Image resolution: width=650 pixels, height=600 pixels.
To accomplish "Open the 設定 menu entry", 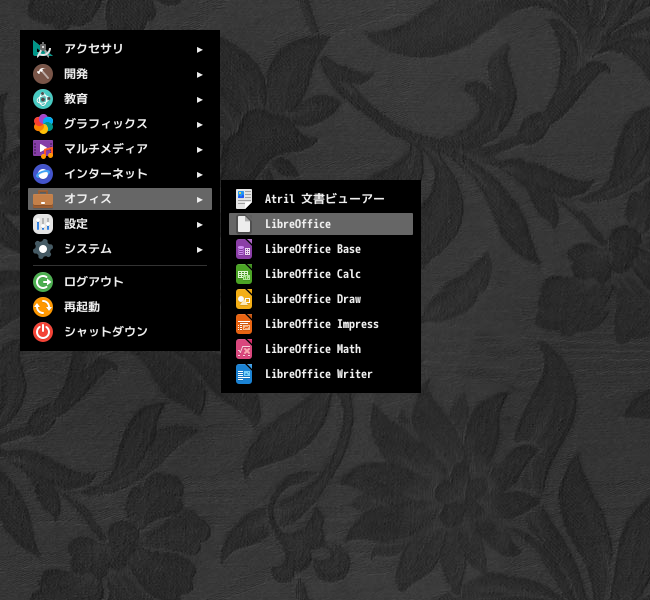I will point(120,224).
